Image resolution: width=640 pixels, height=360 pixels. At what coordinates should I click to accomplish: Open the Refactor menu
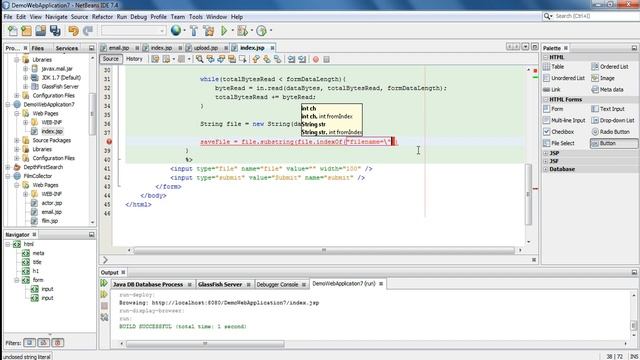pos(102,17)
